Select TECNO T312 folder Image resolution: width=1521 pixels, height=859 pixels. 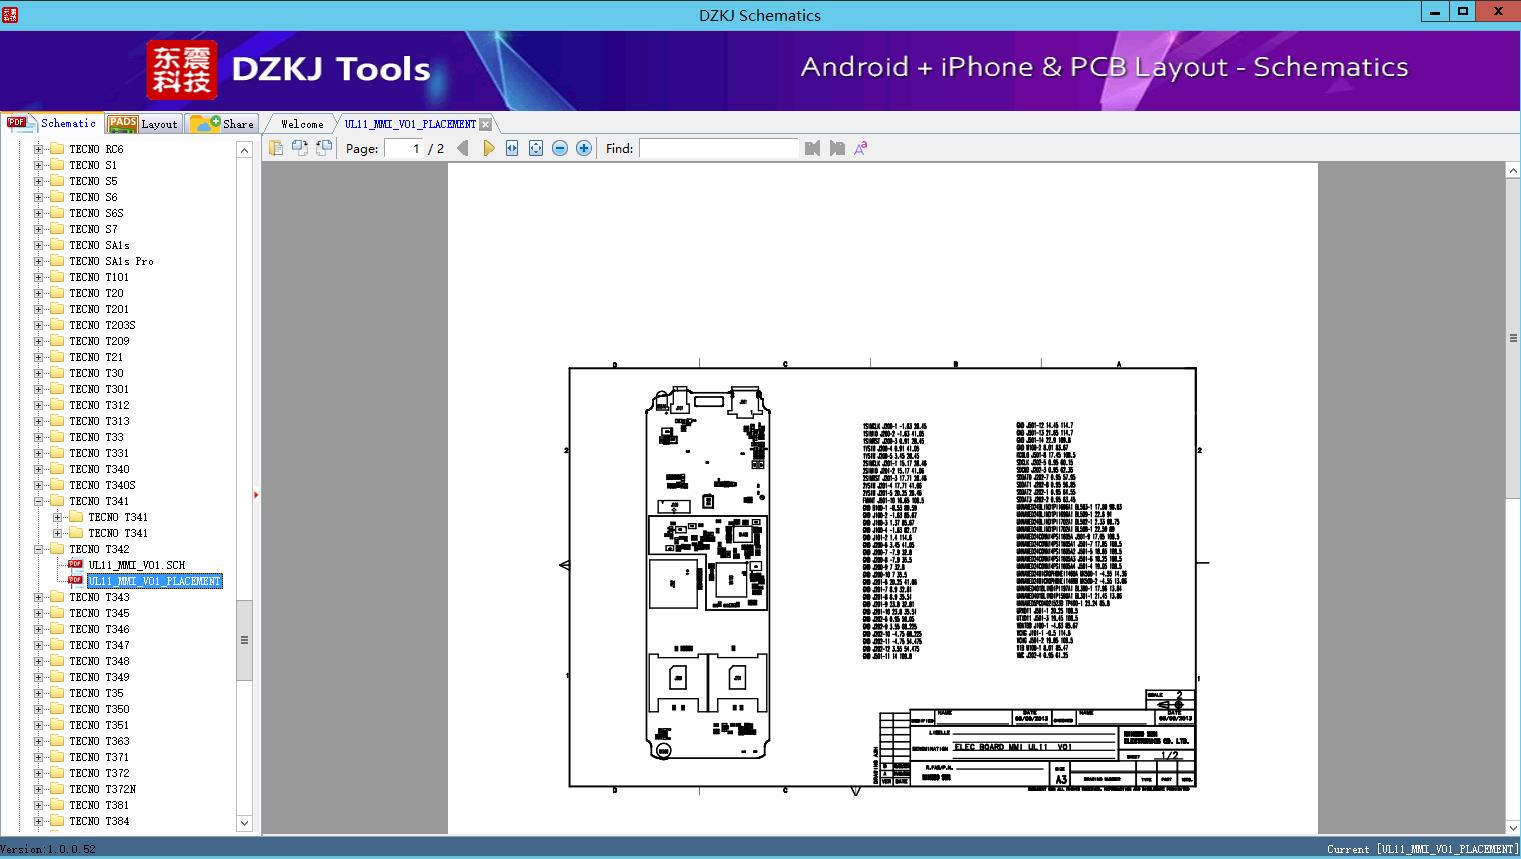(x=99, y=405)
